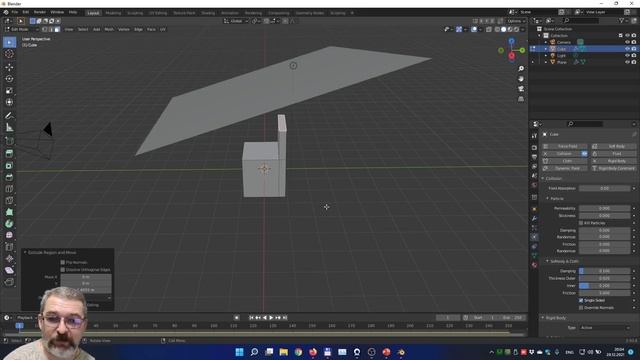Viewport: 640px width, 360px height.
Task: Collapse the Rigid Body panel
Action: tap(543, 318)
